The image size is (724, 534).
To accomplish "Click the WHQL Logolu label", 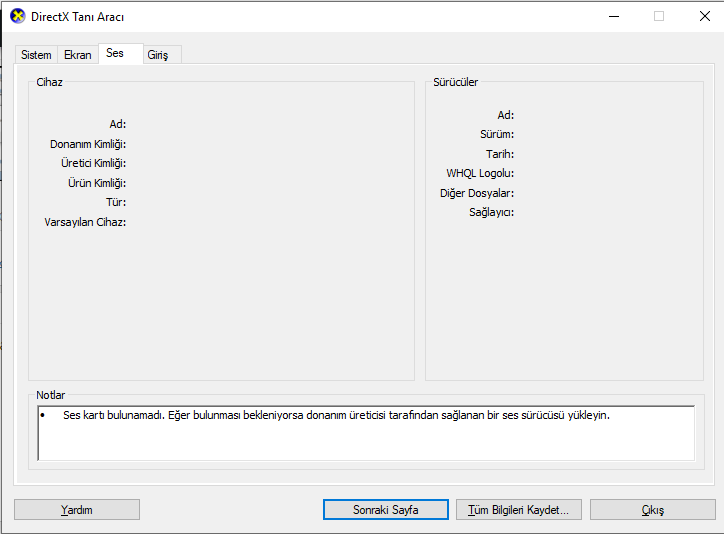I will tap(480, 174).
